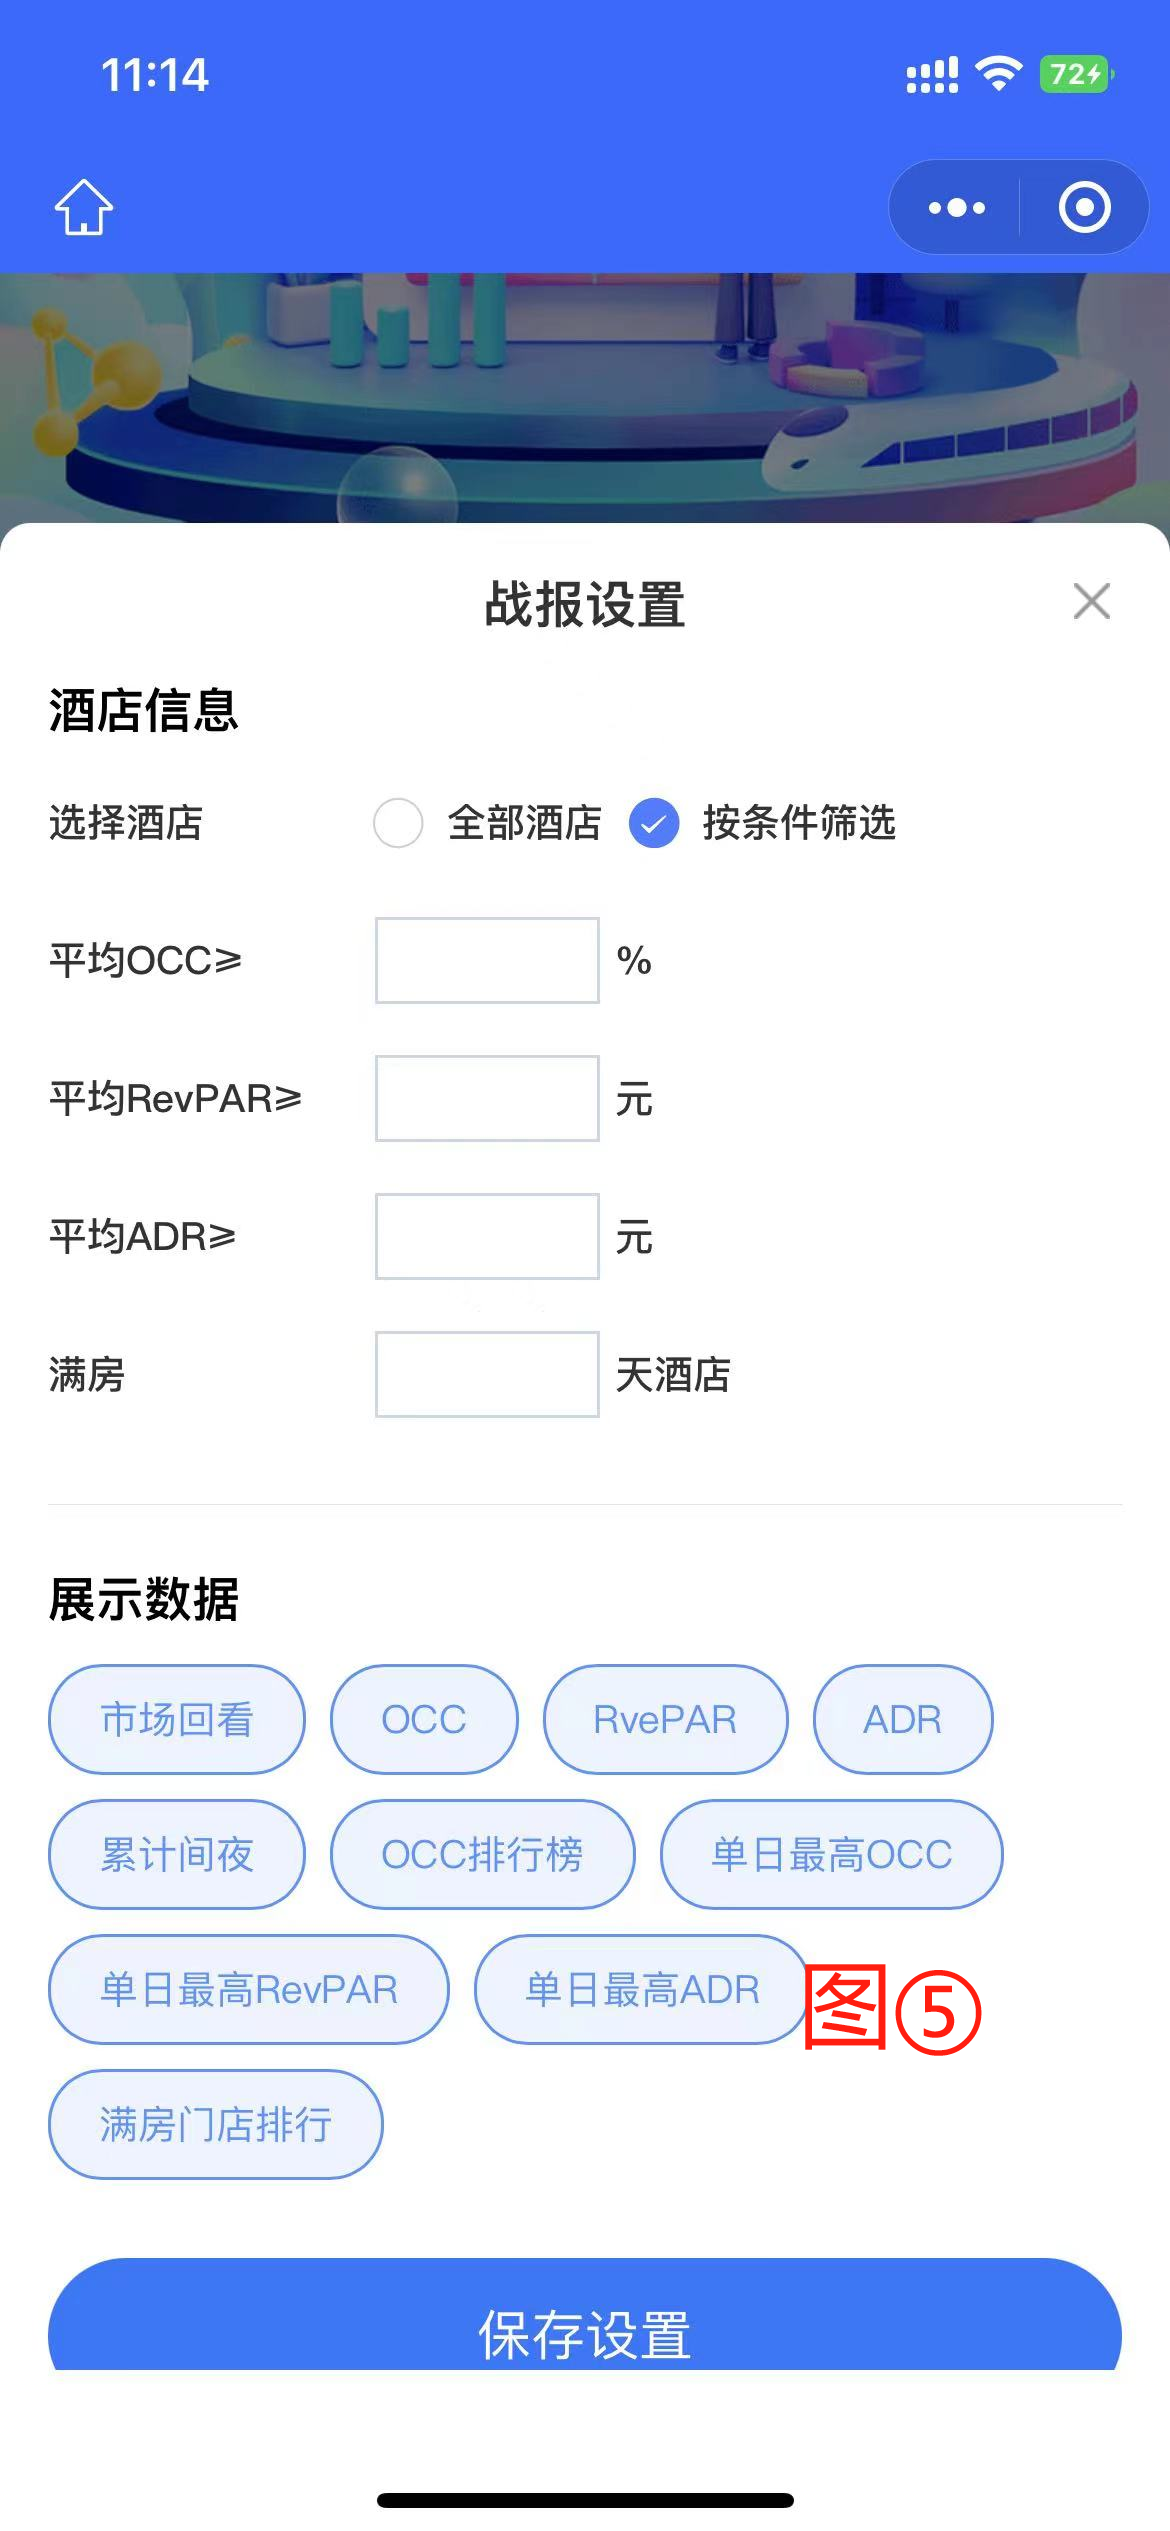Viewport: 1170px width, 2531px height.
Task: Toggle the 累计间夜 data tag
Action: pyautogui.click(x=177, y=1854)
